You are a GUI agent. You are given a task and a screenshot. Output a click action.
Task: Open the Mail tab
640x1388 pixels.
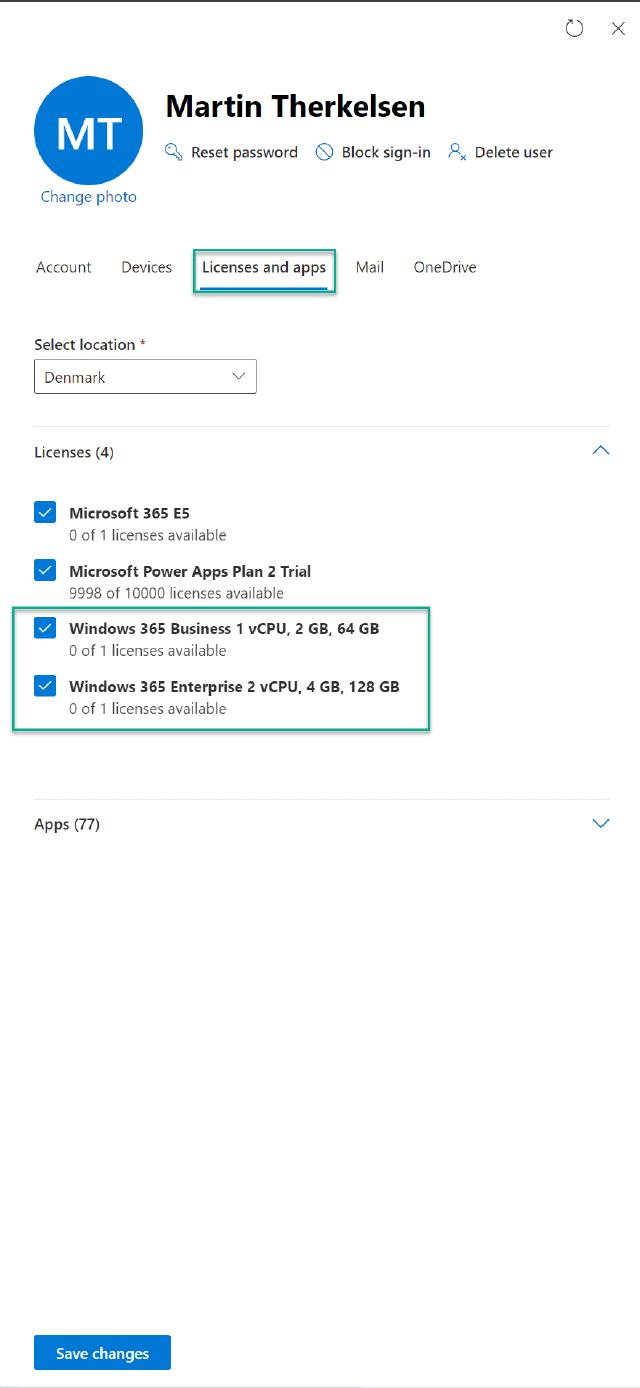point(370,267)
